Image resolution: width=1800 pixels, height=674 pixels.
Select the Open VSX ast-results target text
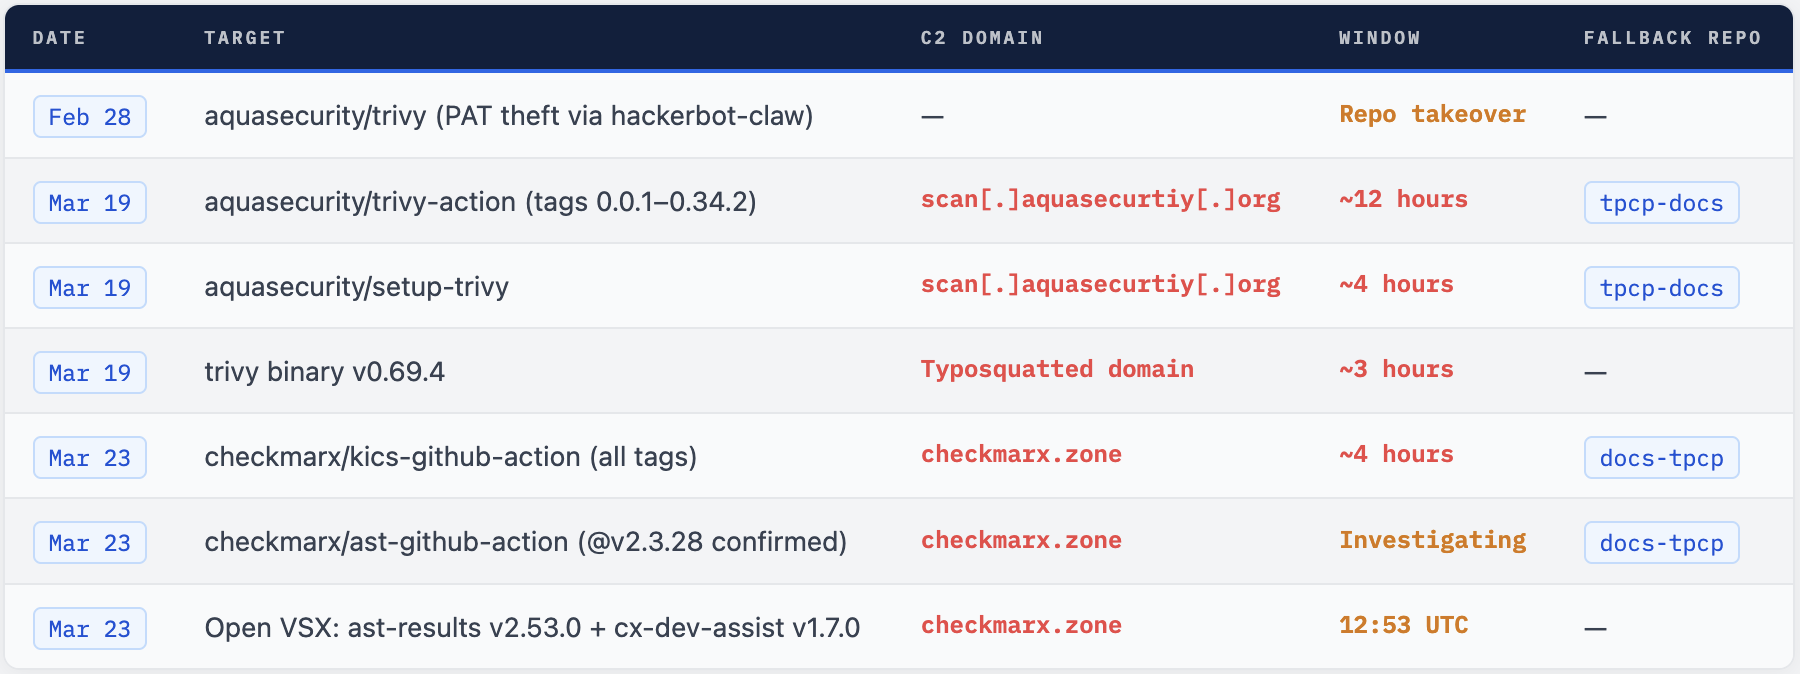click(532, 628)
